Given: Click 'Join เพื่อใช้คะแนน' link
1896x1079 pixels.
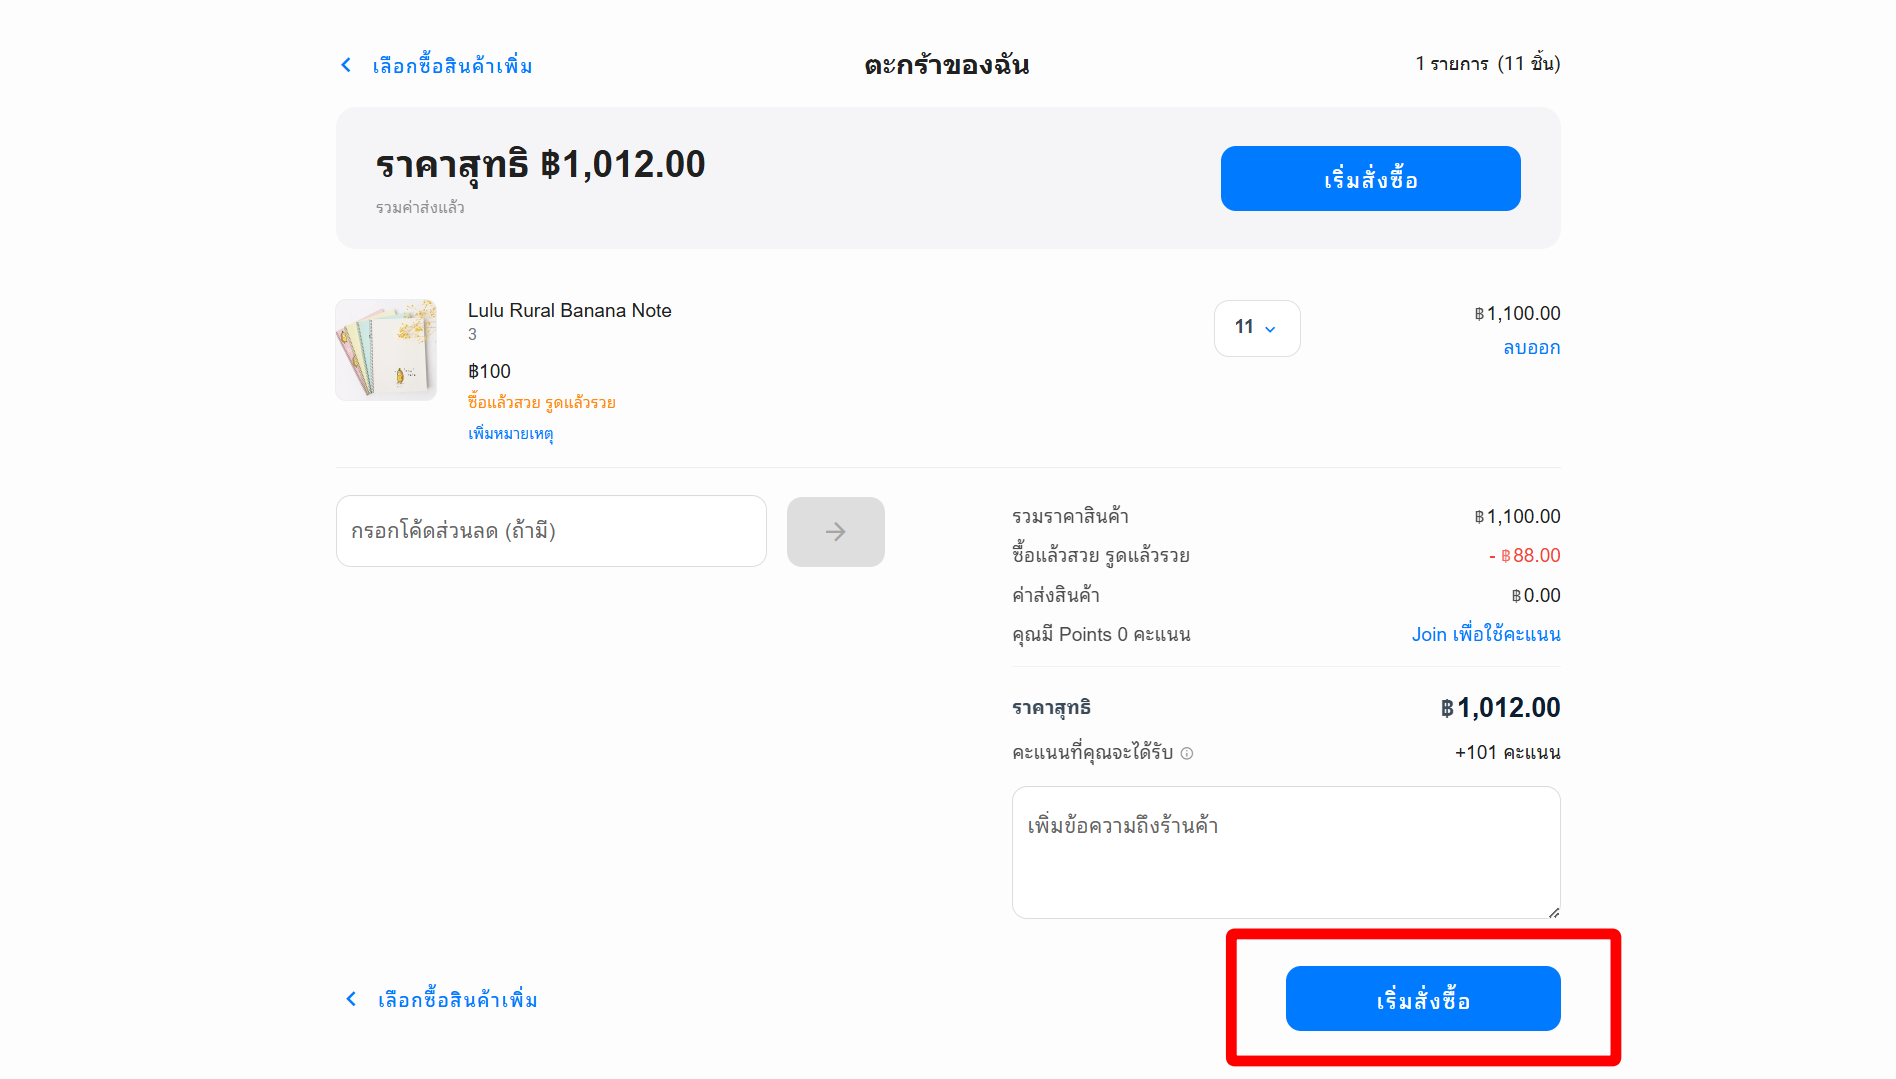Looking at the screenshot, I should (x=1485, y=635).
